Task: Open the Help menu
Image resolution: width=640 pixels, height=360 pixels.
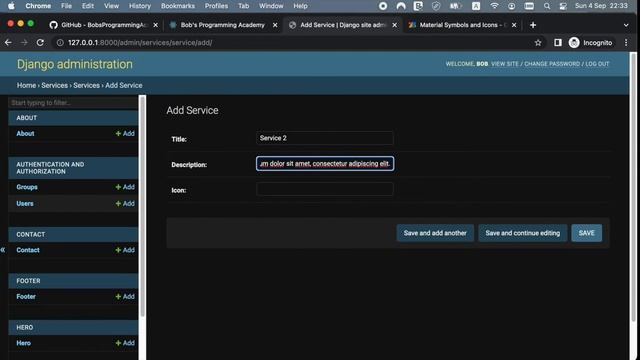Action: (300, 6)
